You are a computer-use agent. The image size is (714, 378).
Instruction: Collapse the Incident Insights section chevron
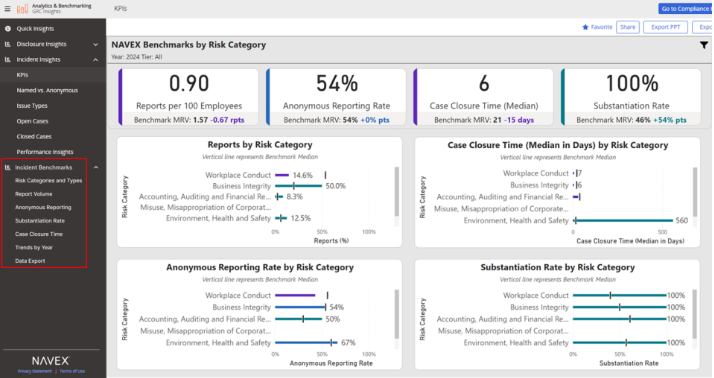click(96, 60)
